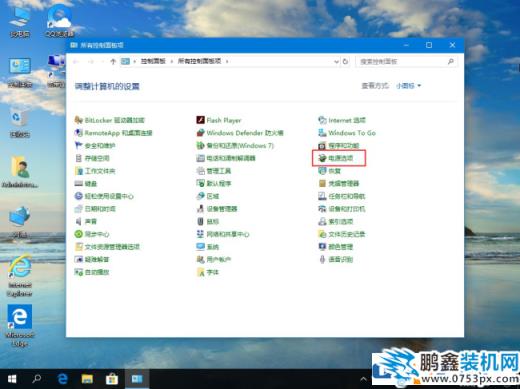The height and width of the screenshot is (389, 520).
Task: Open 默认程序 default programs
Action: (x=214, y=184)
